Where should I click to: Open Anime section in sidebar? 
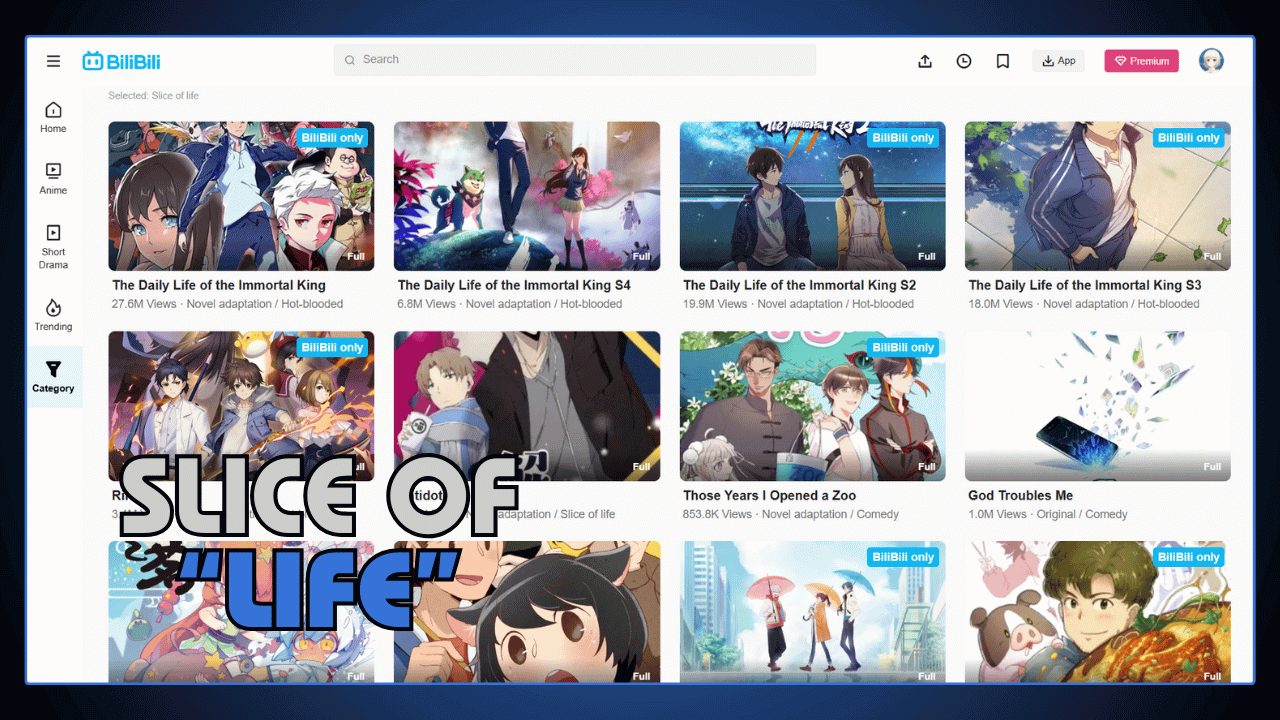(x=53, y=178)
